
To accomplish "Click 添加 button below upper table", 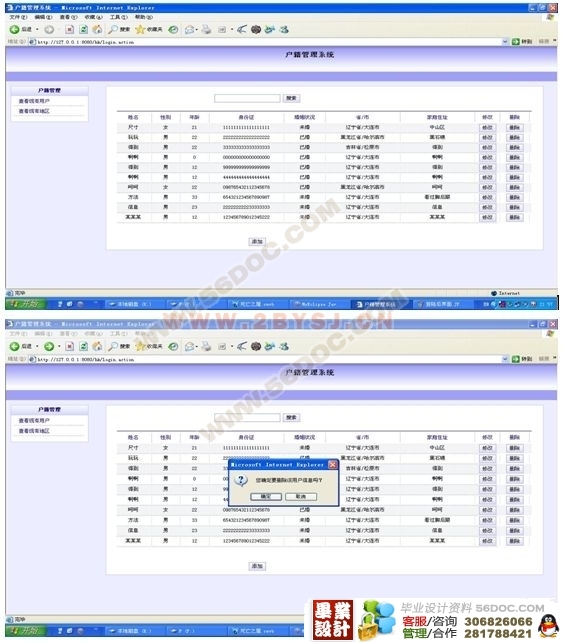I will (x=257, y=242).
